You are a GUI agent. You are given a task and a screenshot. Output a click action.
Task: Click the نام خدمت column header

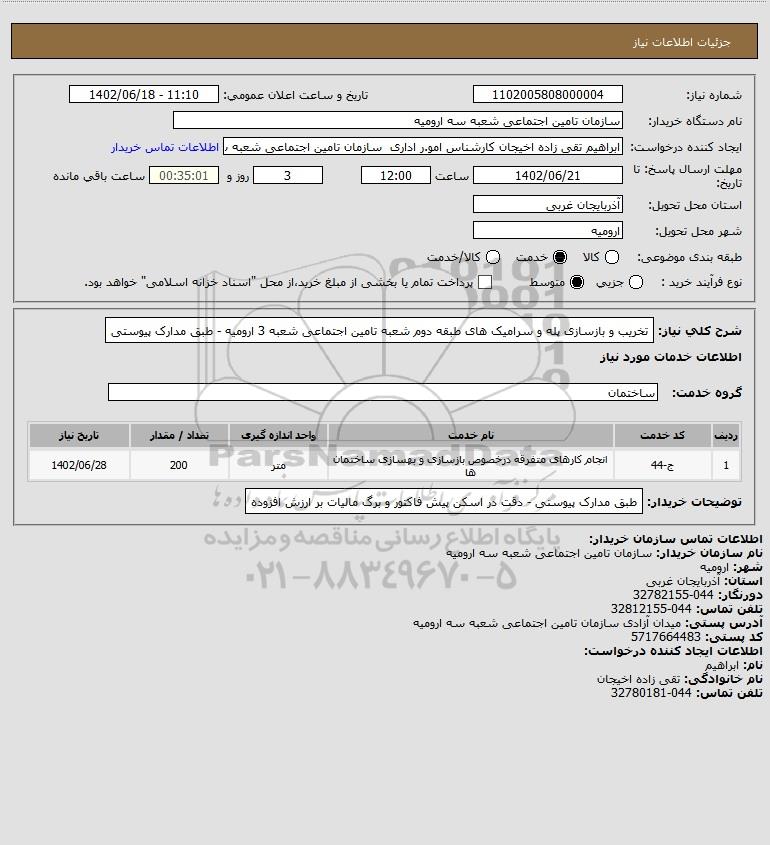click(x=470, y=435)
